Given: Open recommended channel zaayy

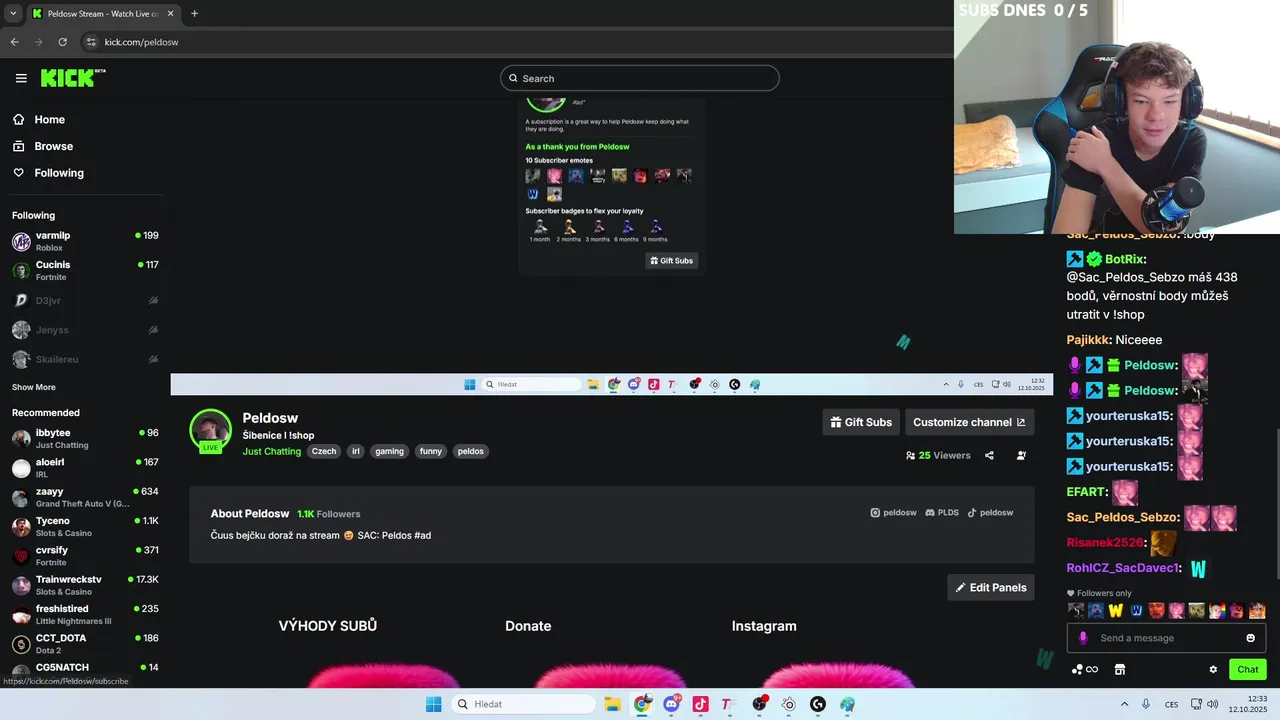Looking at the screenshot, I should [85, 497].
